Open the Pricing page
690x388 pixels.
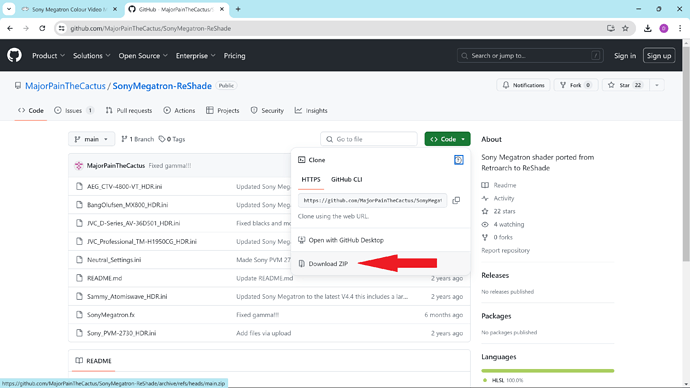pos(235,56)
